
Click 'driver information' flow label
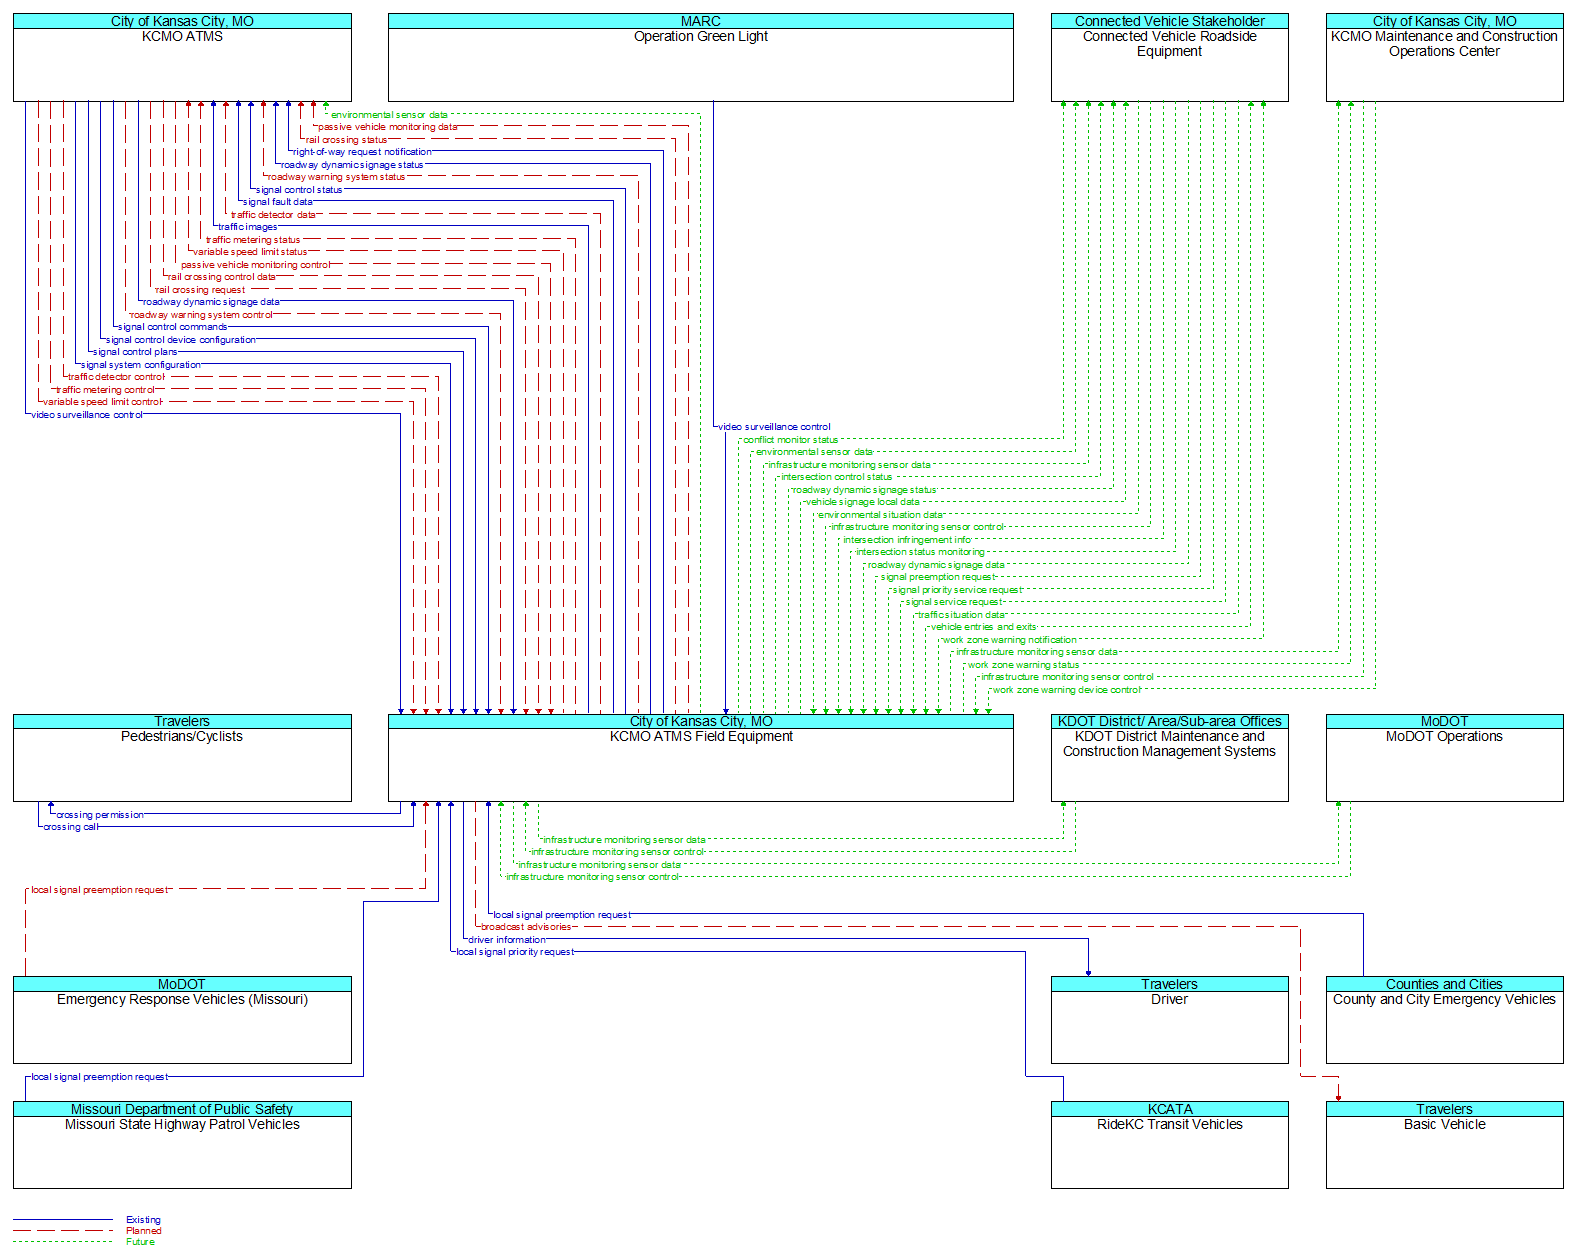[507, 940]
